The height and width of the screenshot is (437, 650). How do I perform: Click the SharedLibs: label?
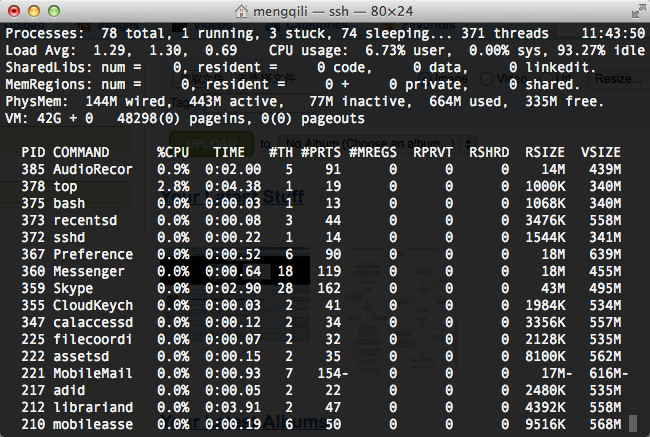pyautogui.click(x=49, y=67)
